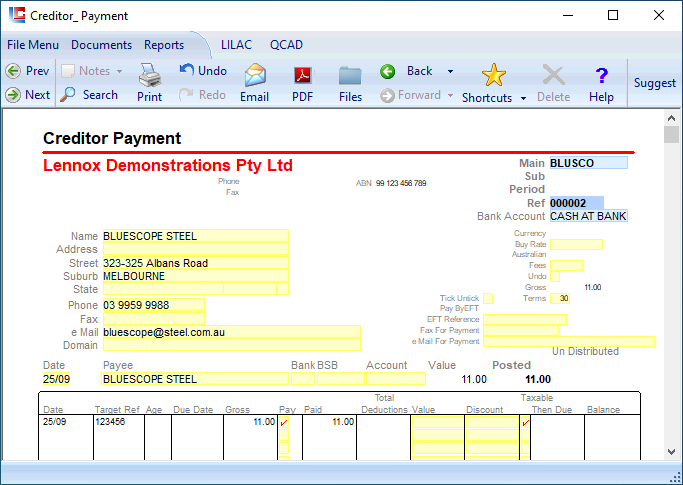Click the Total Deductions Value cell, first row
Viewport: 683px width, 485px height.
[437, 422]
